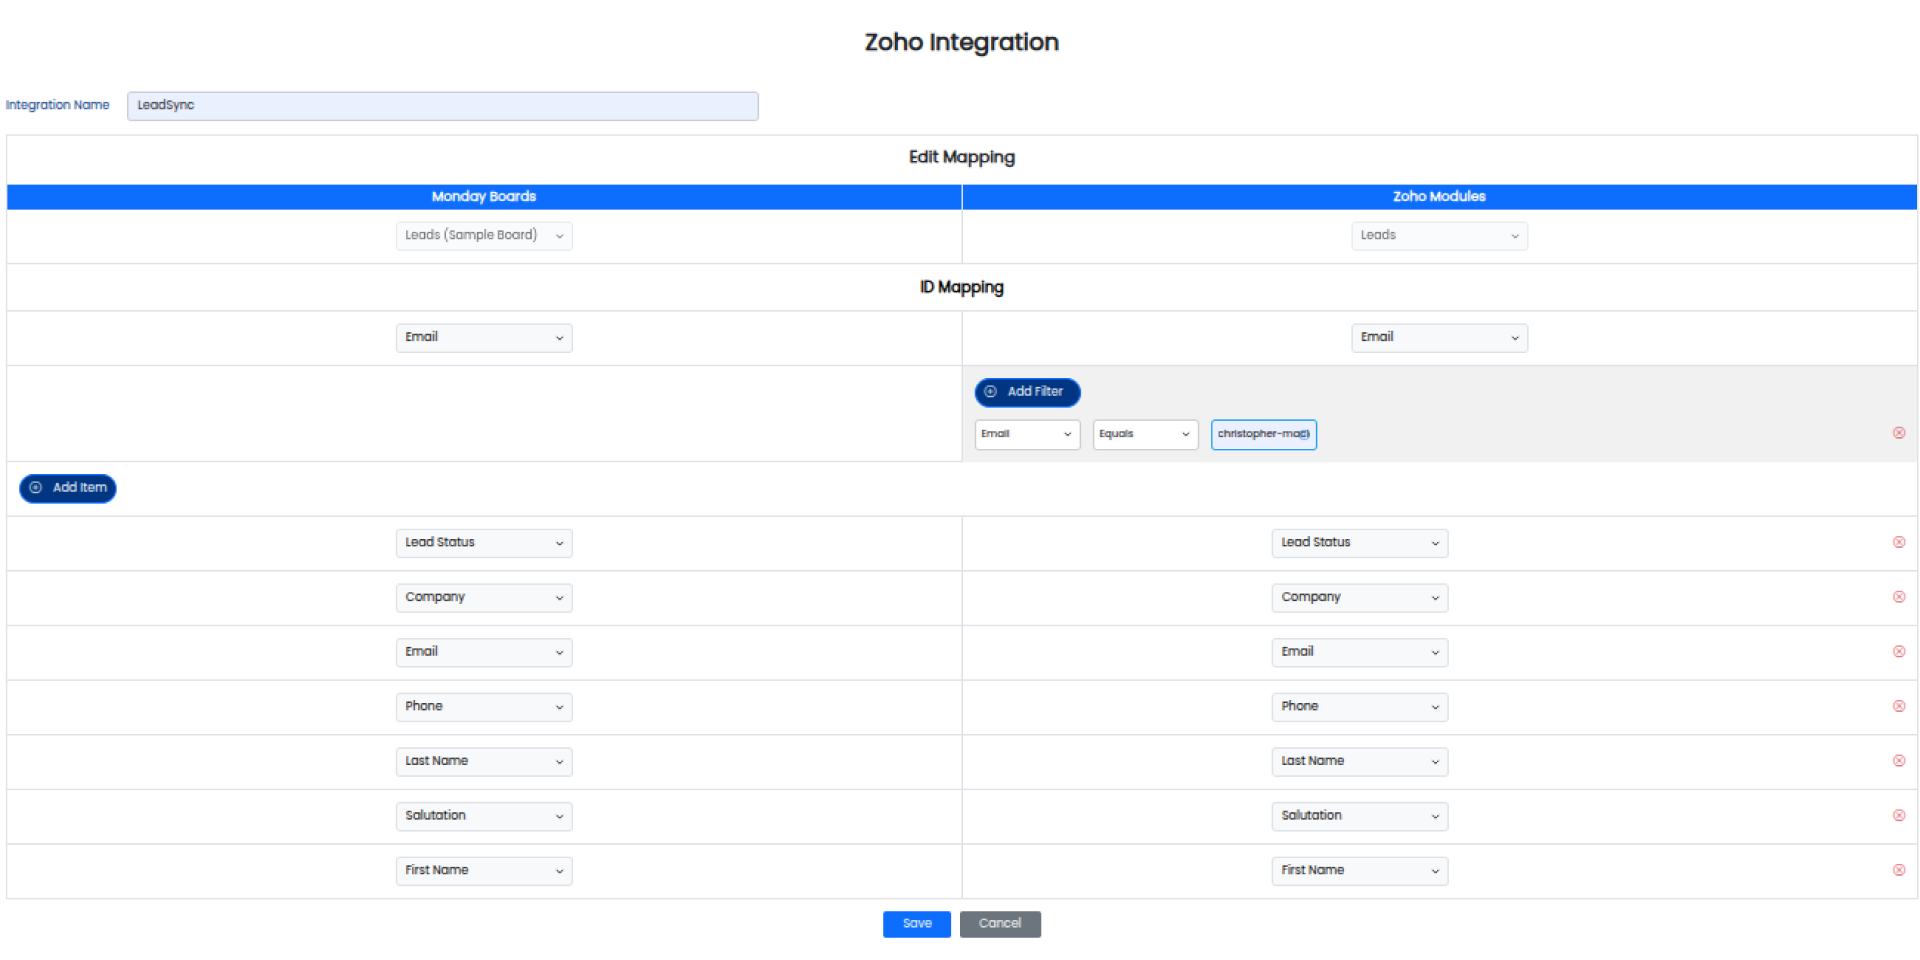
Task: Open the filter Equals operator dropdown
Action: coord(1145,434)
